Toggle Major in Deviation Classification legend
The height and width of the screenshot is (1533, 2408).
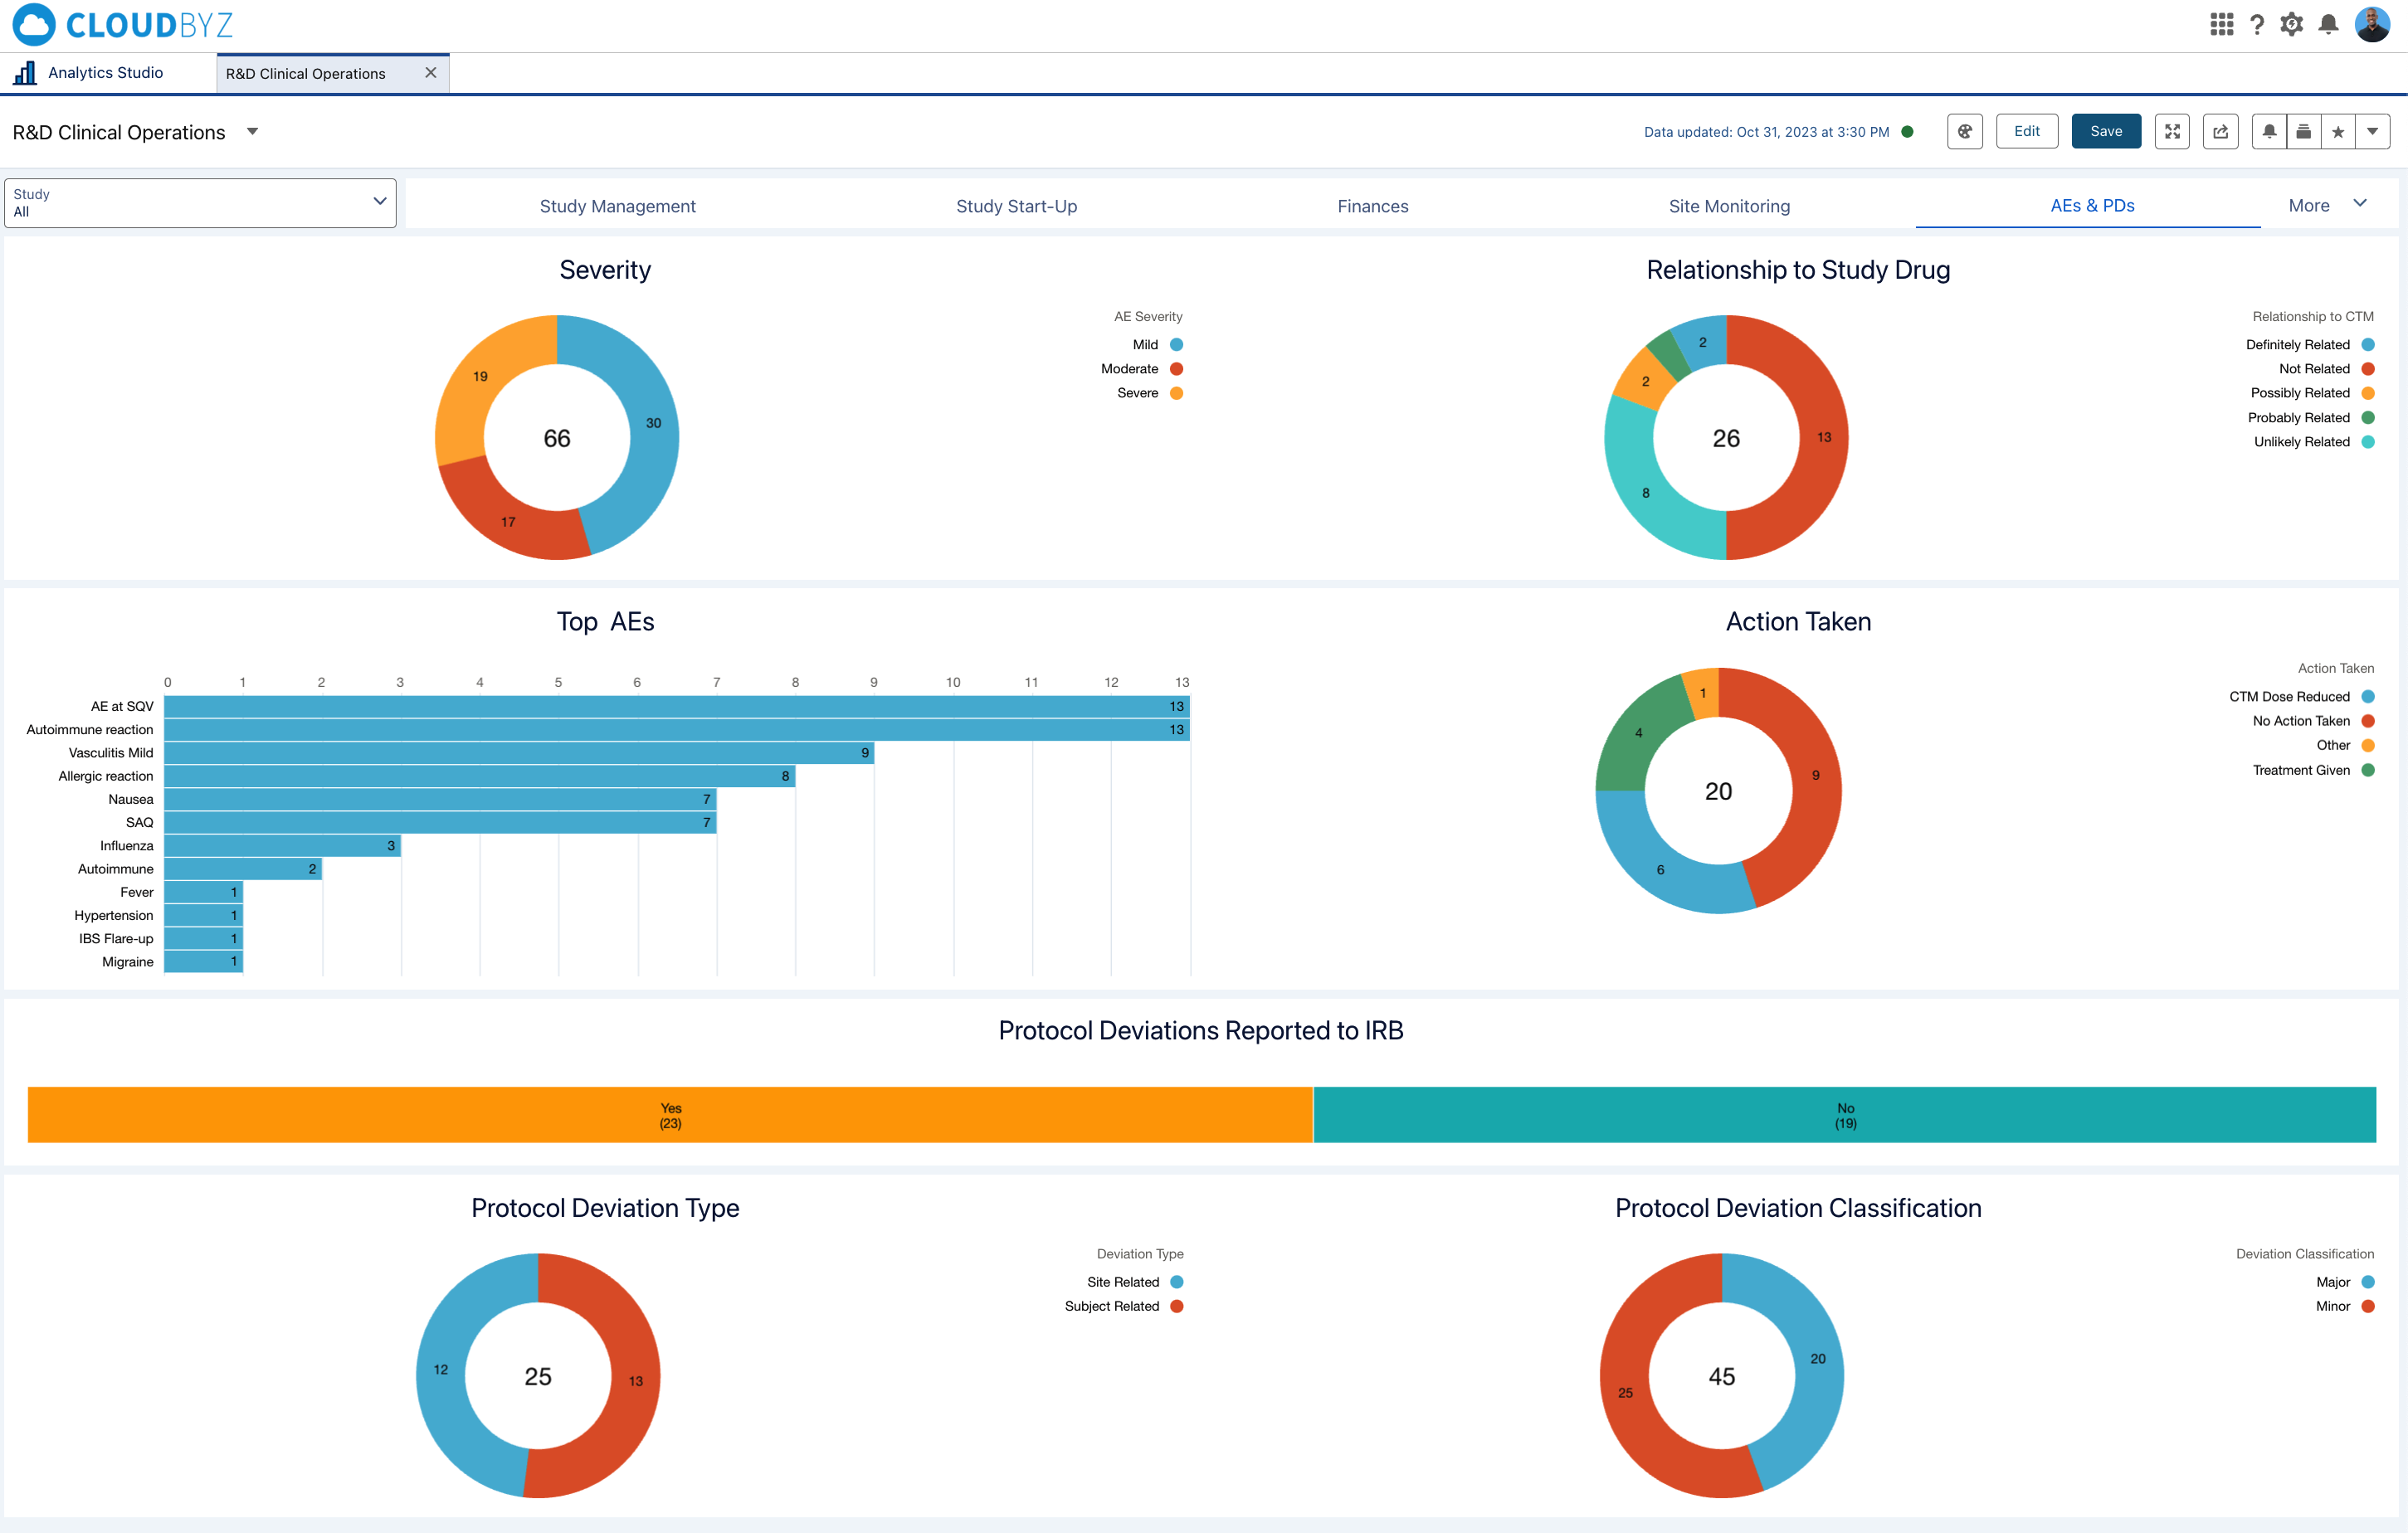2345,1282
